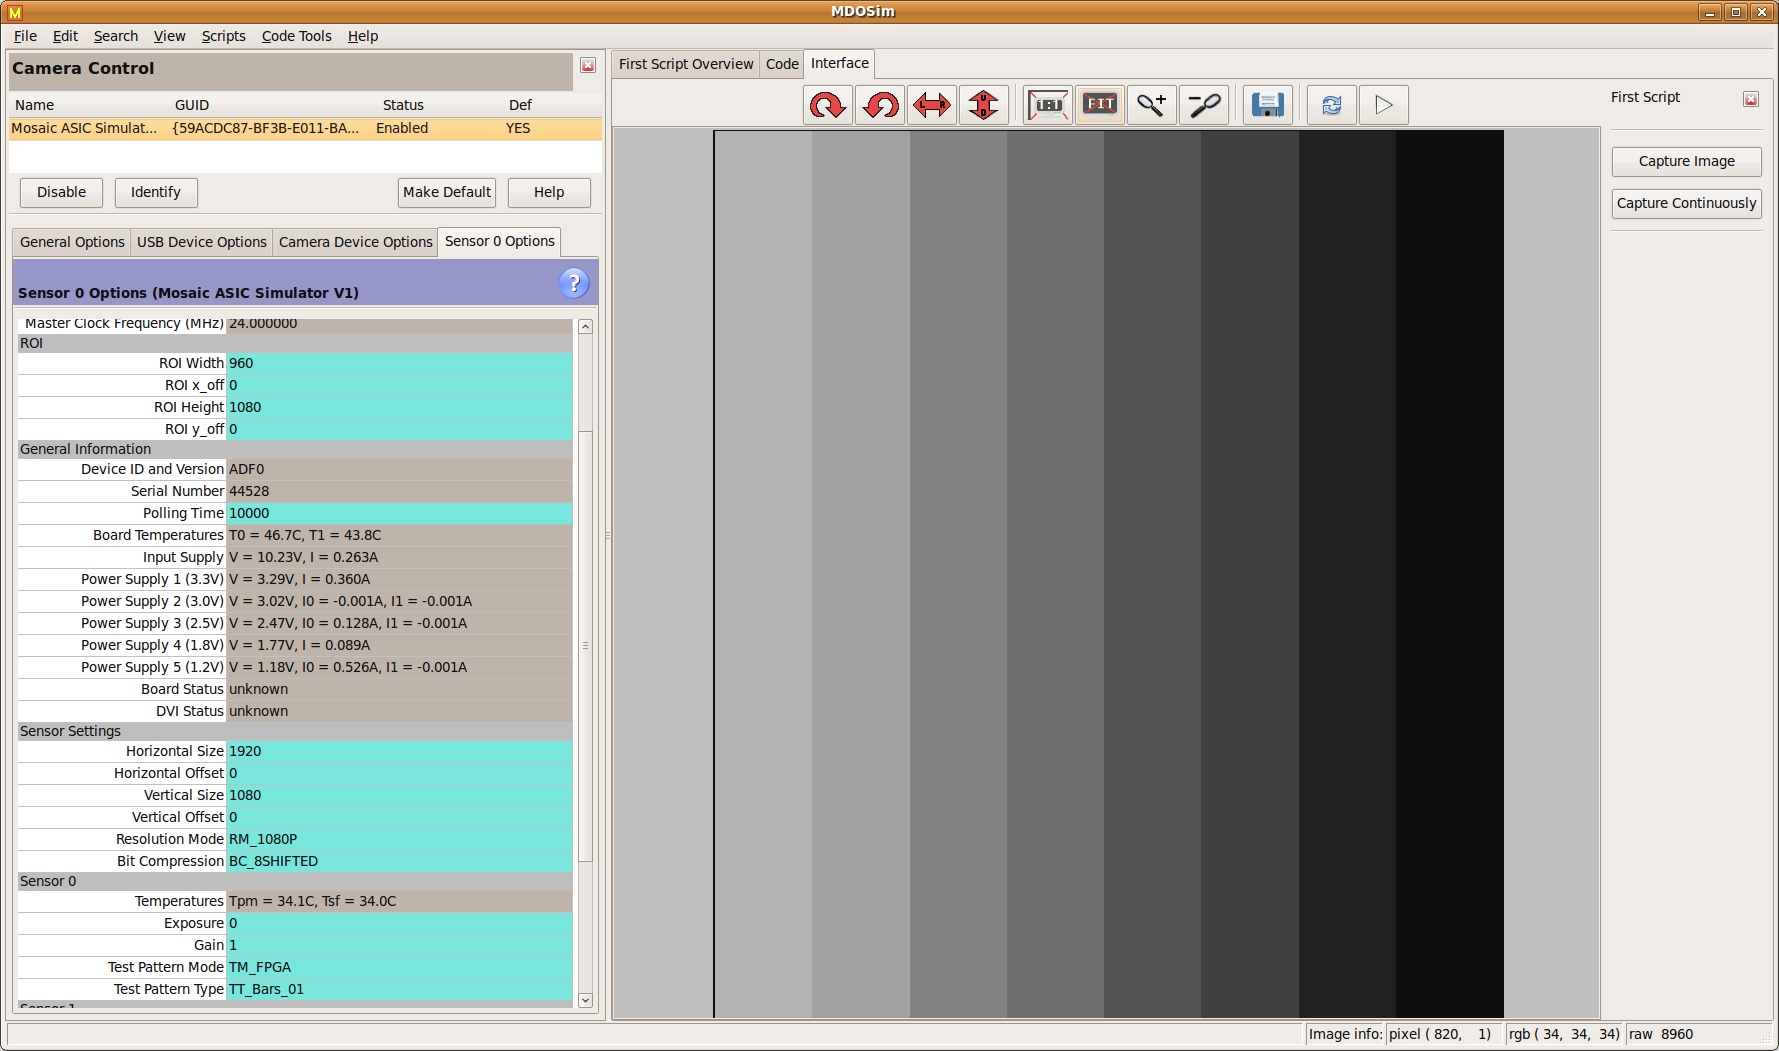This screenshot has height=1051, width=1779.
Task: Rotate the image clockwise
Action: 828,105
